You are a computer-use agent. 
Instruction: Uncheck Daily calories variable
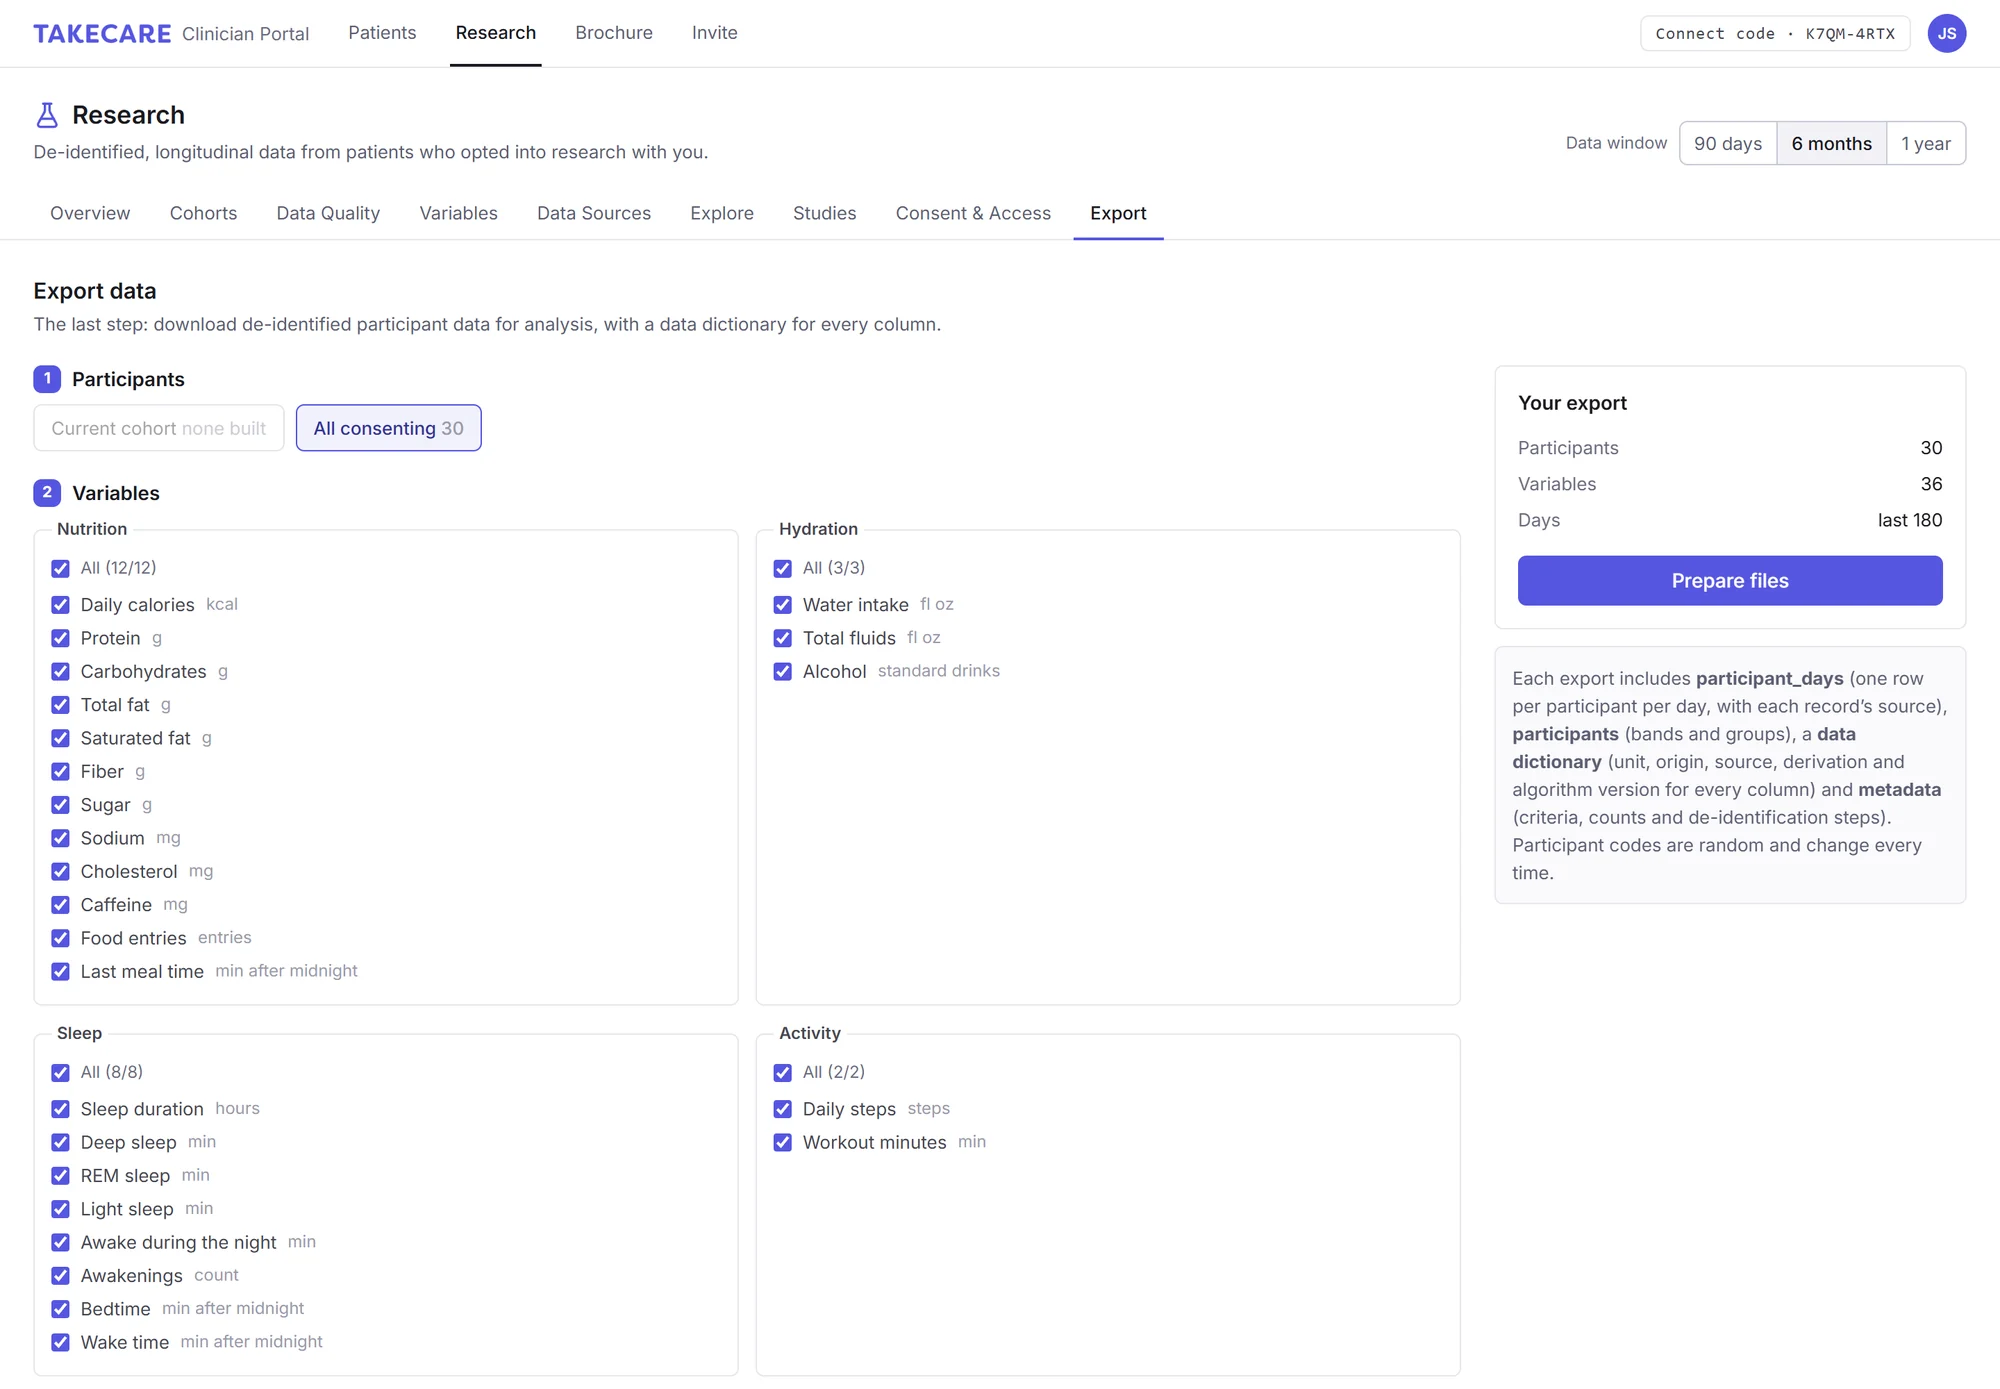[61, 605]
